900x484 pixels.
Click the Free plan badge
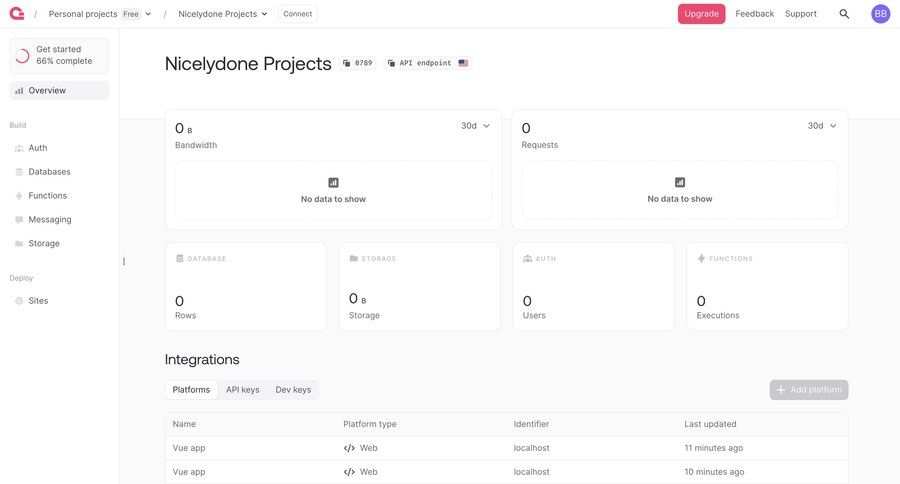click(x=131, y=14)
